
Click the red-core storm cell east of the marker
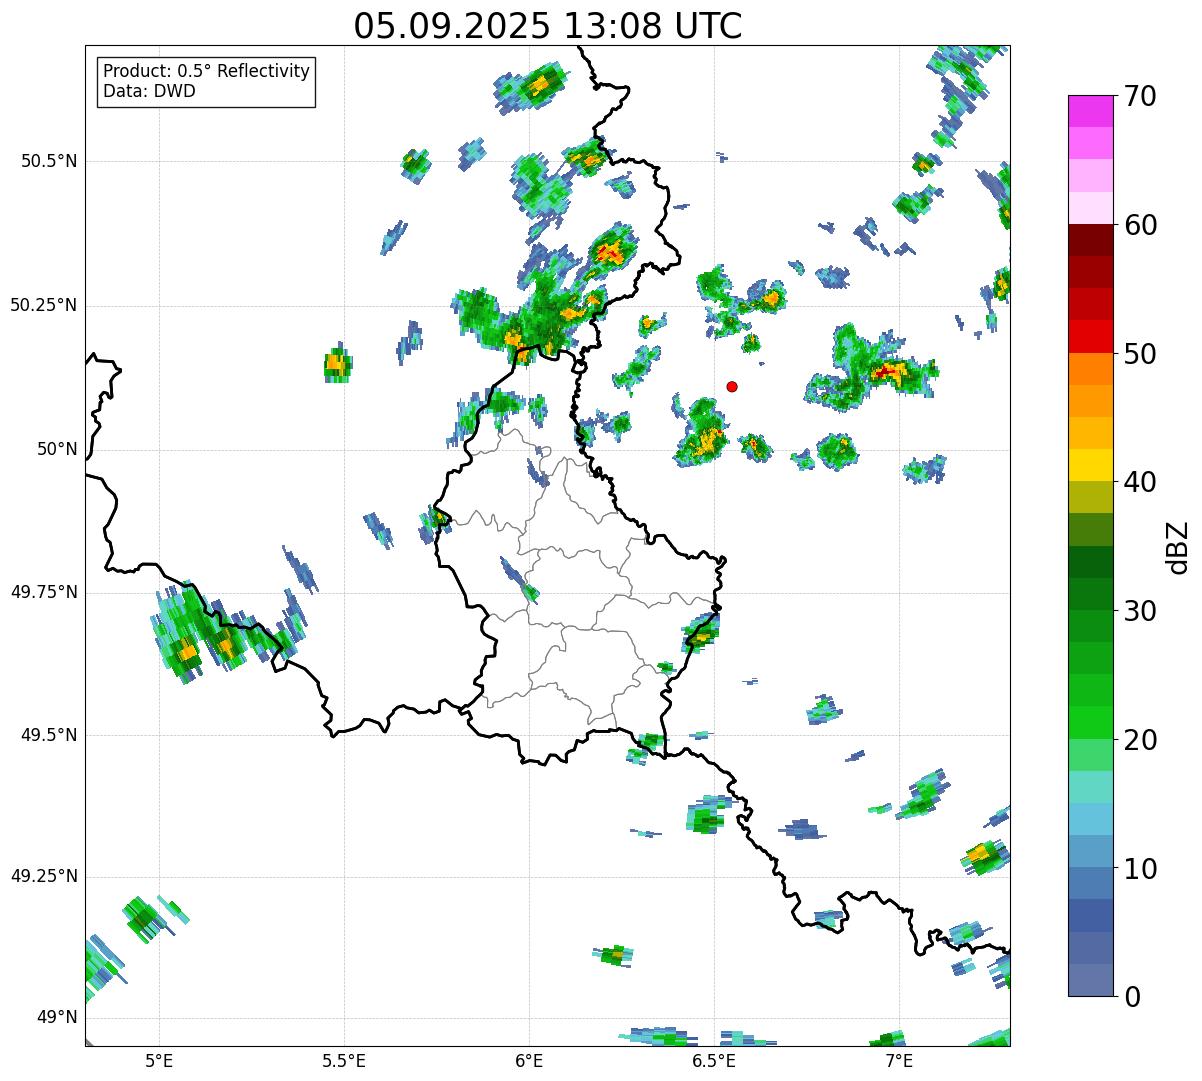click(x=886, y=372)
